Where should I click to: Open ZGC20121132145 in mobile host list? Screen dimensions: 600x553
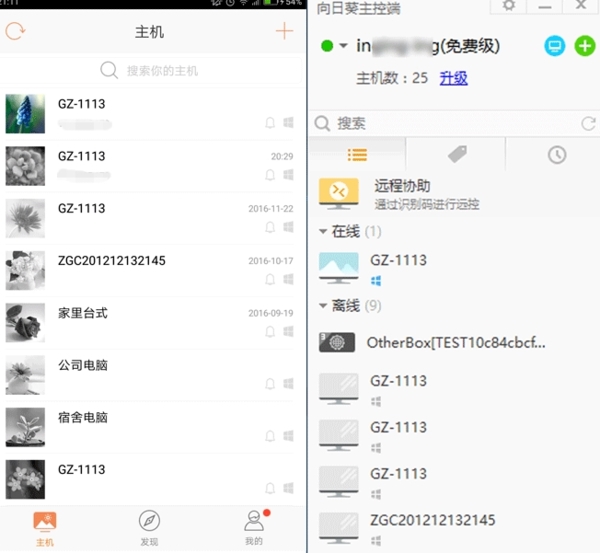pyautogui.click(x=149, y=271)
